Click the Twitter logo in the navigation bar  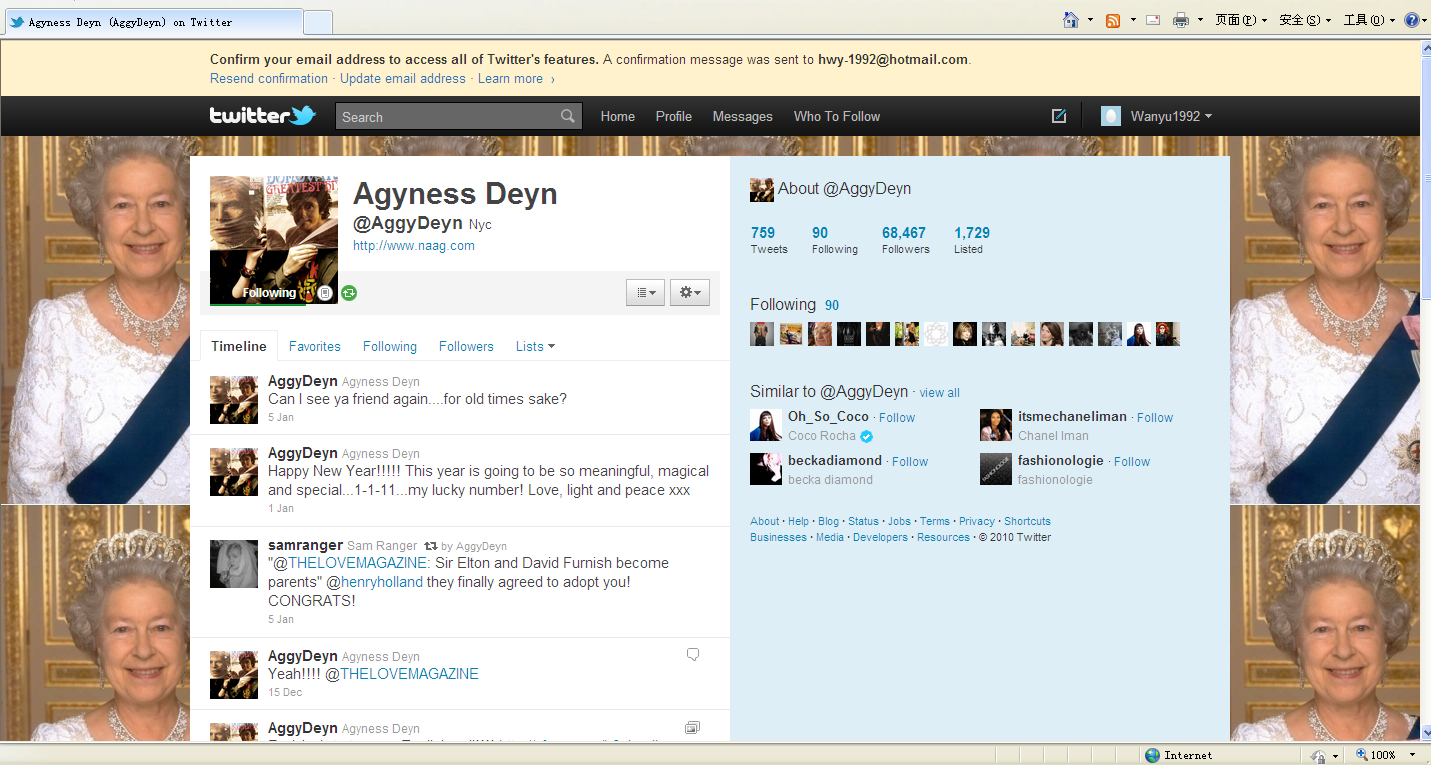[x=263, y=116]
